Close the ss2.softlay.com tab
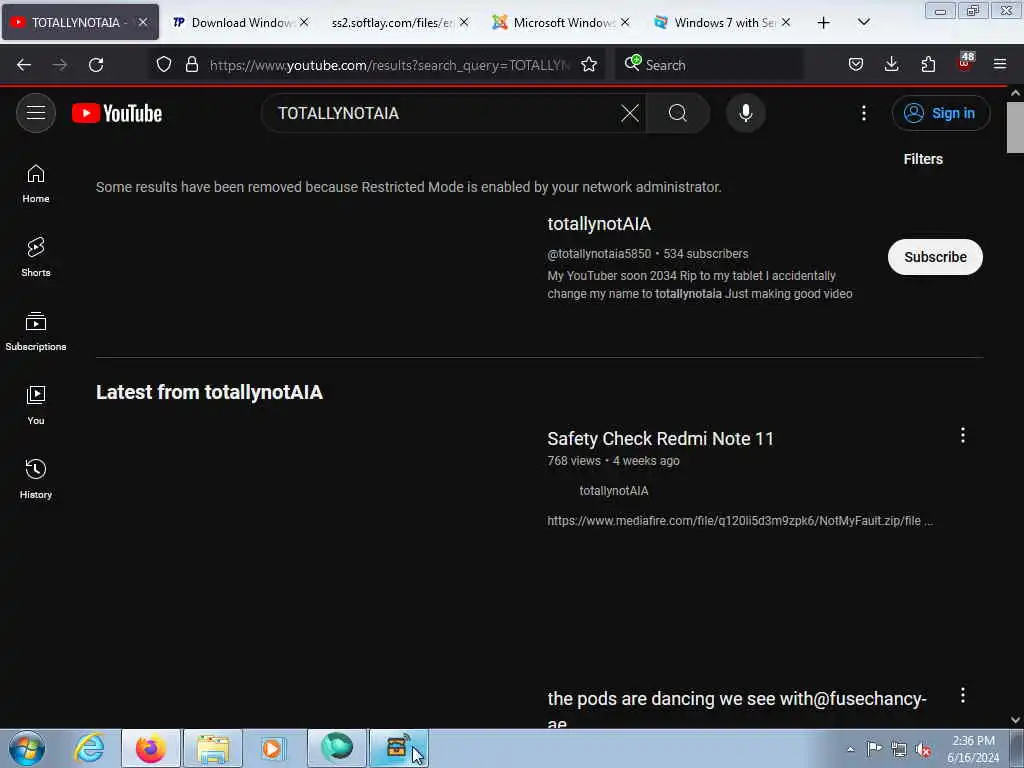 click(x=464, y=22)
